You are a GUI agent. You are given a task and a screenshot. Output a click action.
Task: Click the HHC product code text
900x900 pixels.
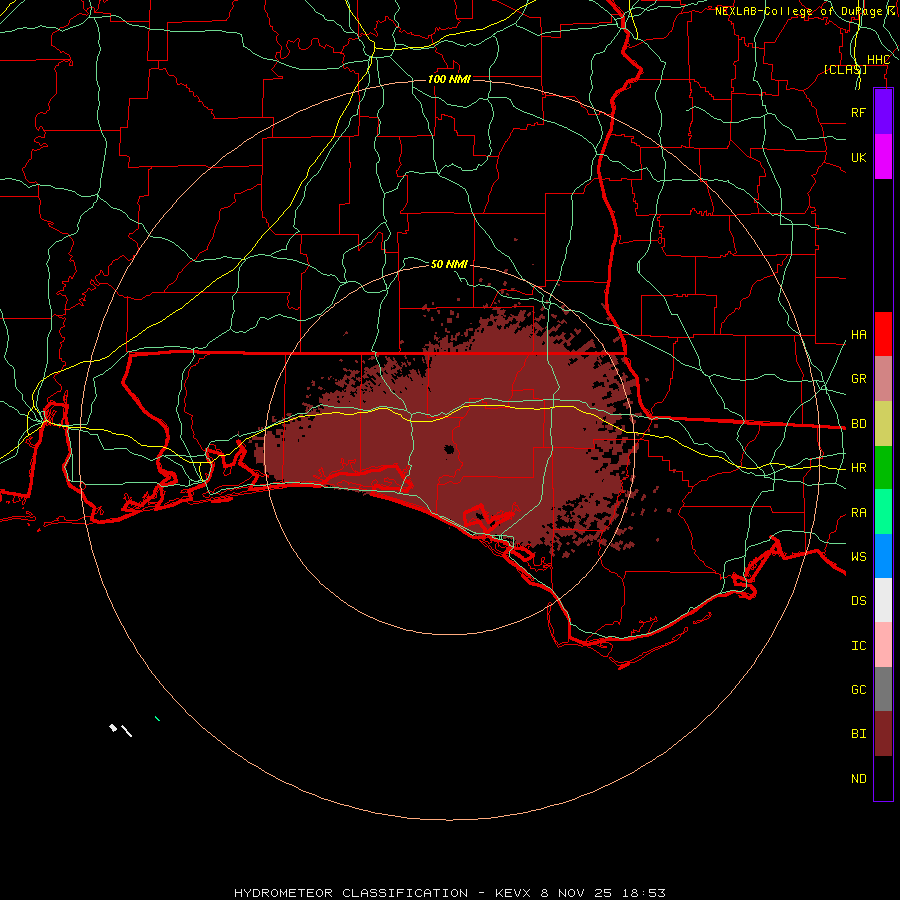pos(878,60)
